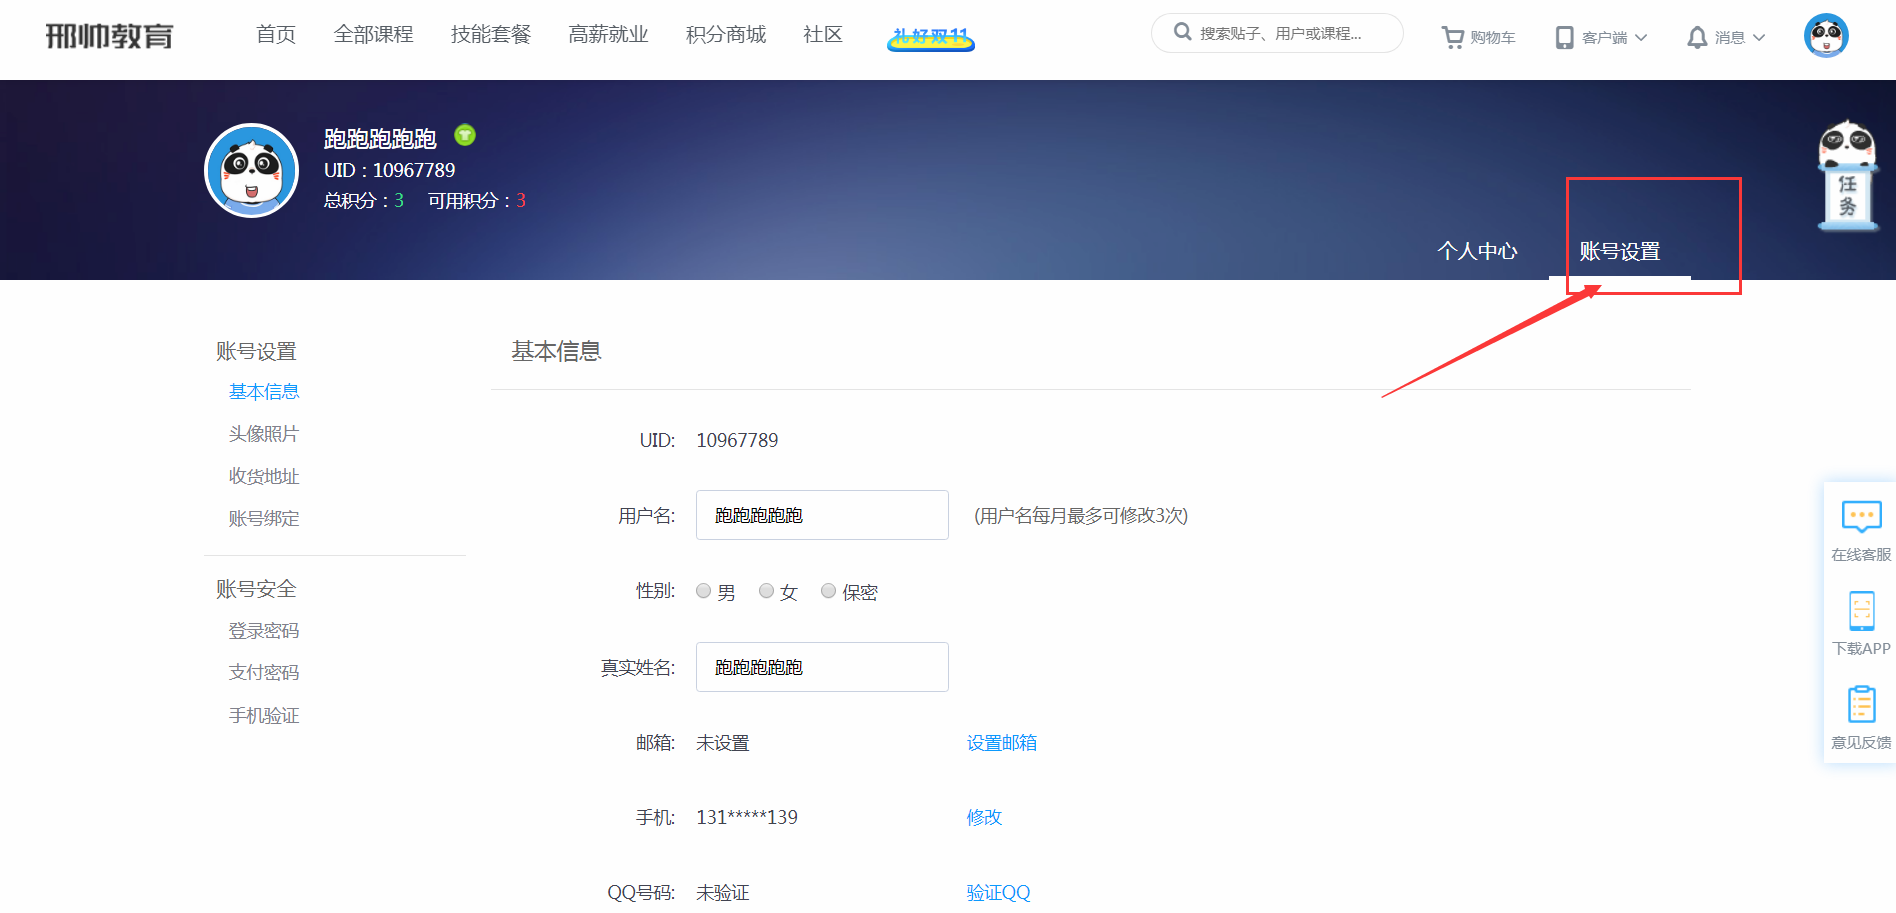Switch to the 个人中心 tab

coord(1477,251)
